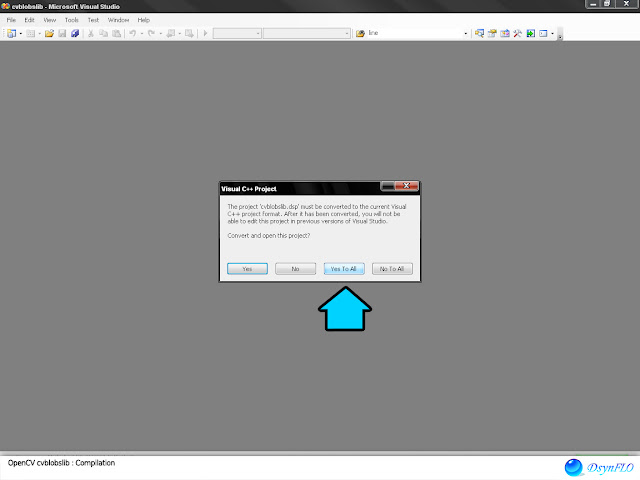The image size is (640, 480).
Task: Click the Paste clipboard icon
Action: [x=117, y=33]
